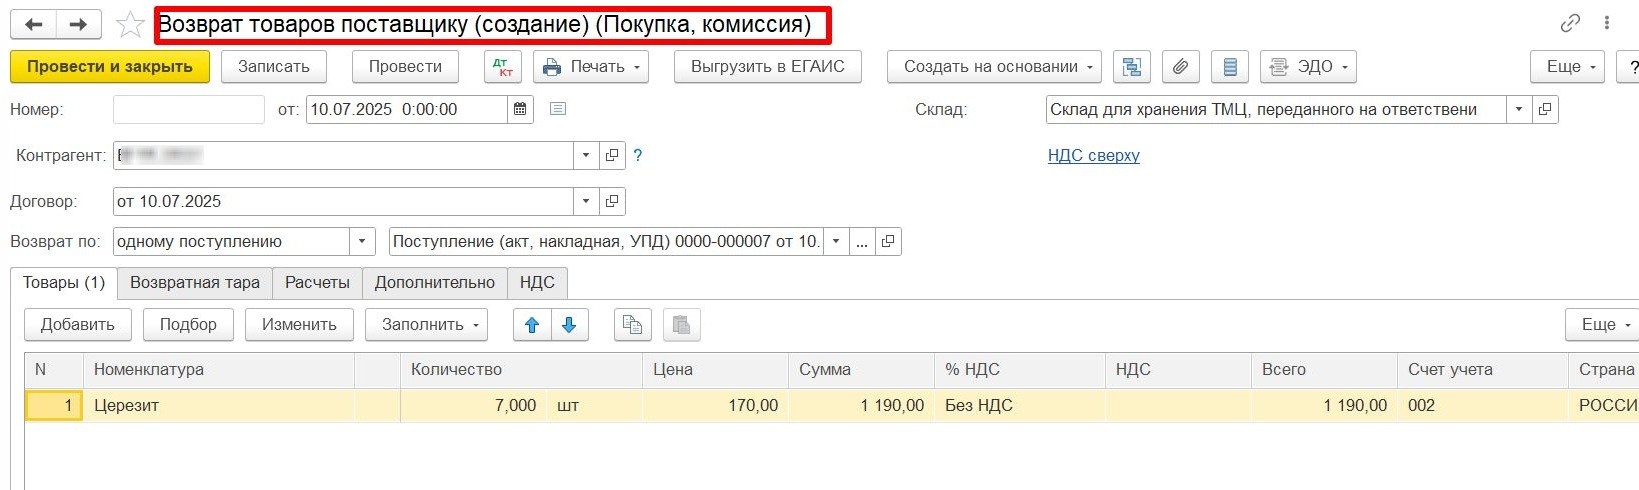The height and width of the screenshot is (490, 1639).
Task: Switch to the Расчеты tab
Action: point(317,283)
